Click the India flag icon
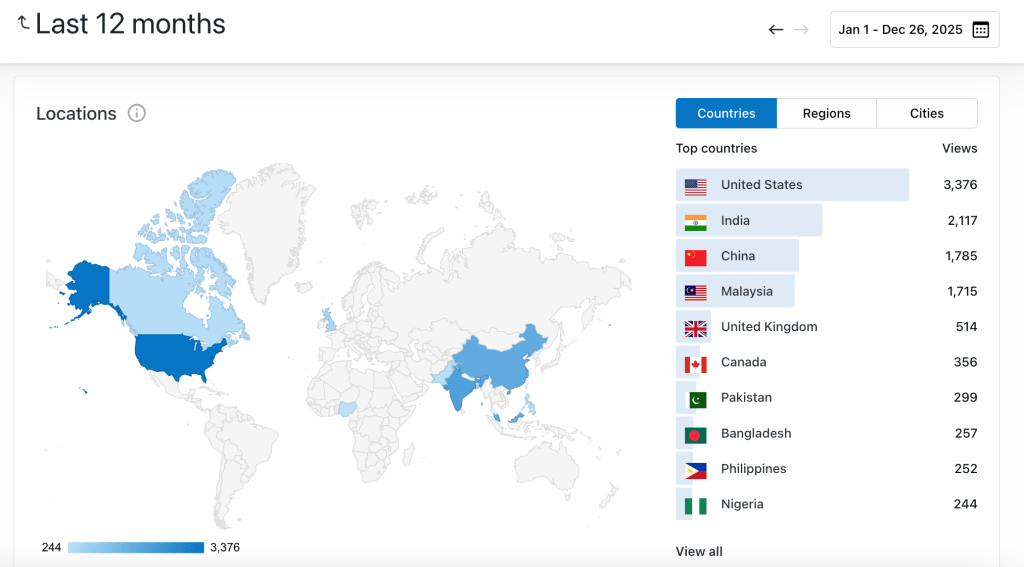The width and height of the screenshot is (1024, 567). (696, 221)
